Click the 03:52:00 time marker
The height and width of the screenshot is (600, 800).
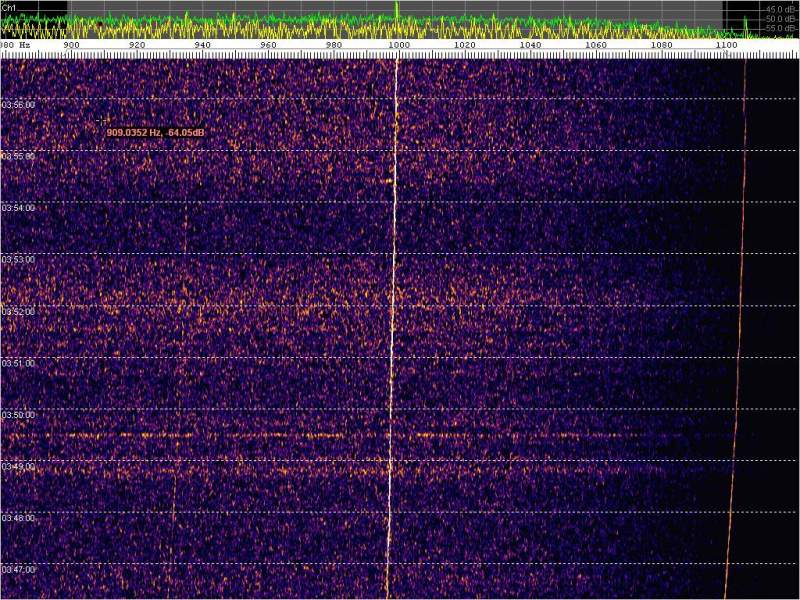[x=19, y=311]
